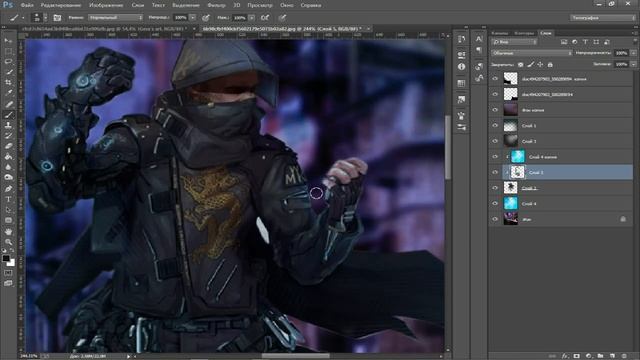Select the Clone Stamp tool
This screenshot has height=360, width=640.
click(x=8, y=125)
